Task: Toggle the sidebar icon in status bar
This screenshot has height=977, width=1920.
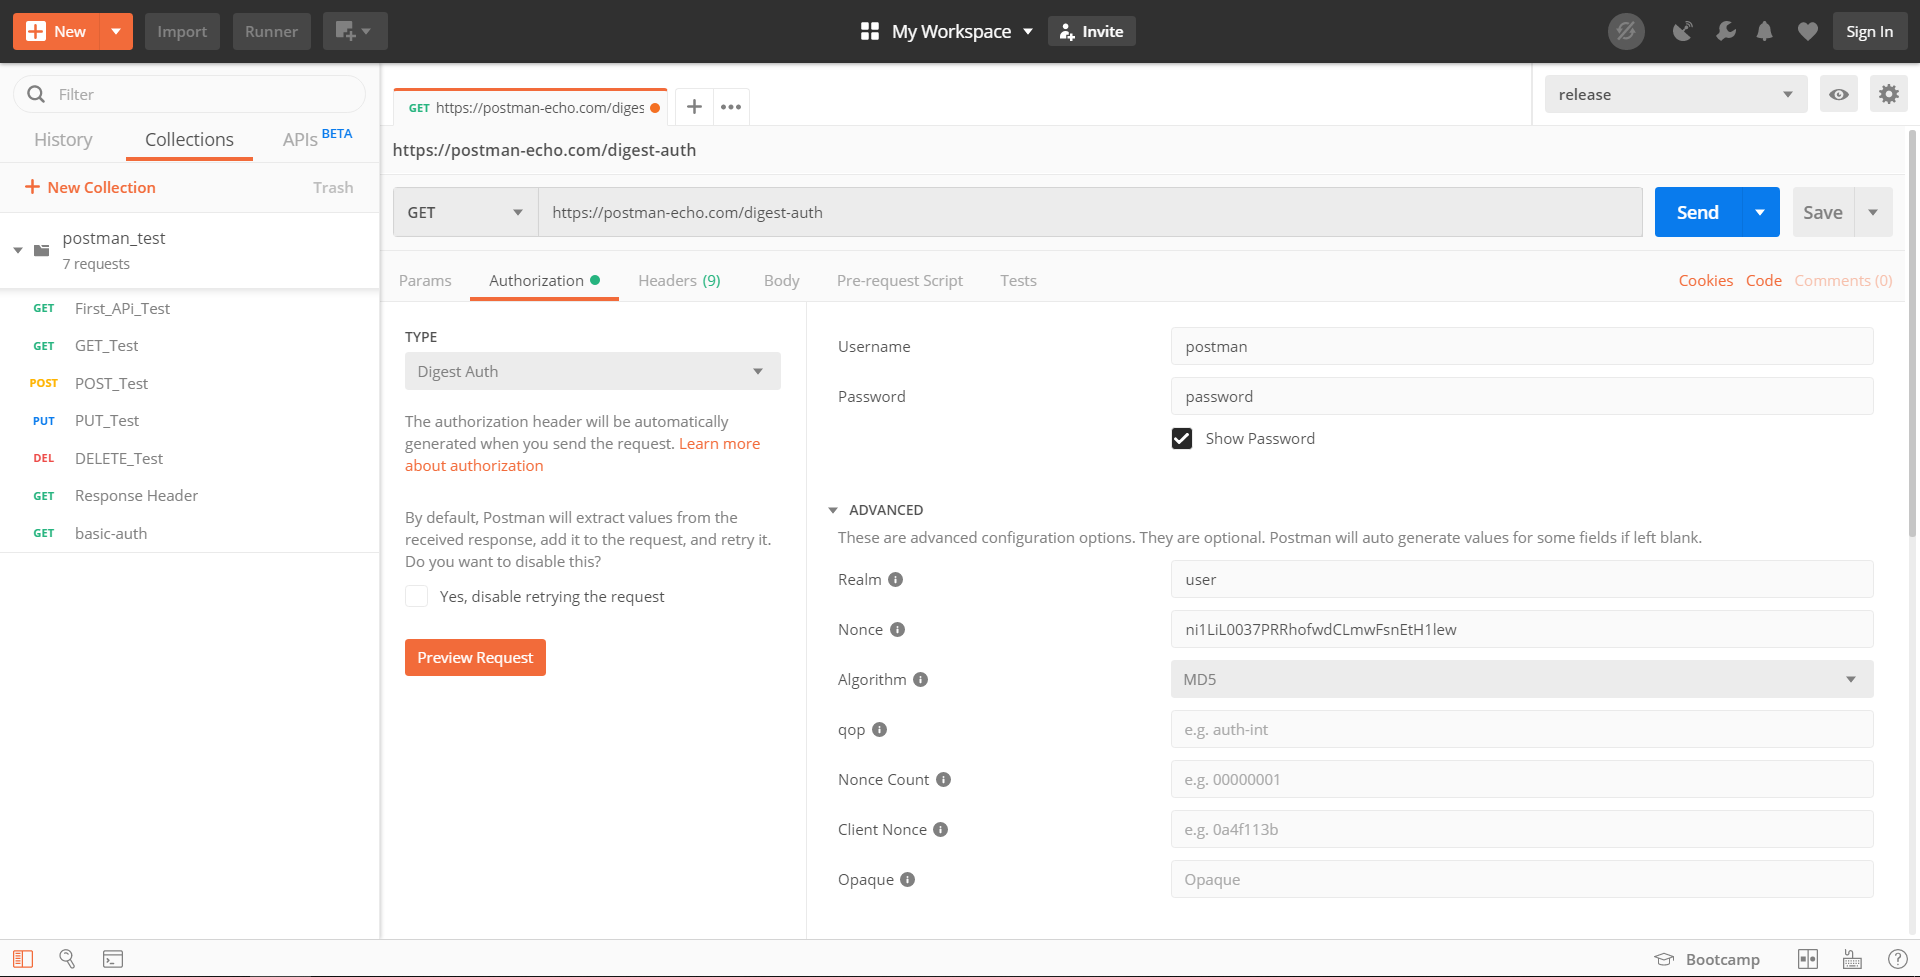Action: click(x=23, y=959)
